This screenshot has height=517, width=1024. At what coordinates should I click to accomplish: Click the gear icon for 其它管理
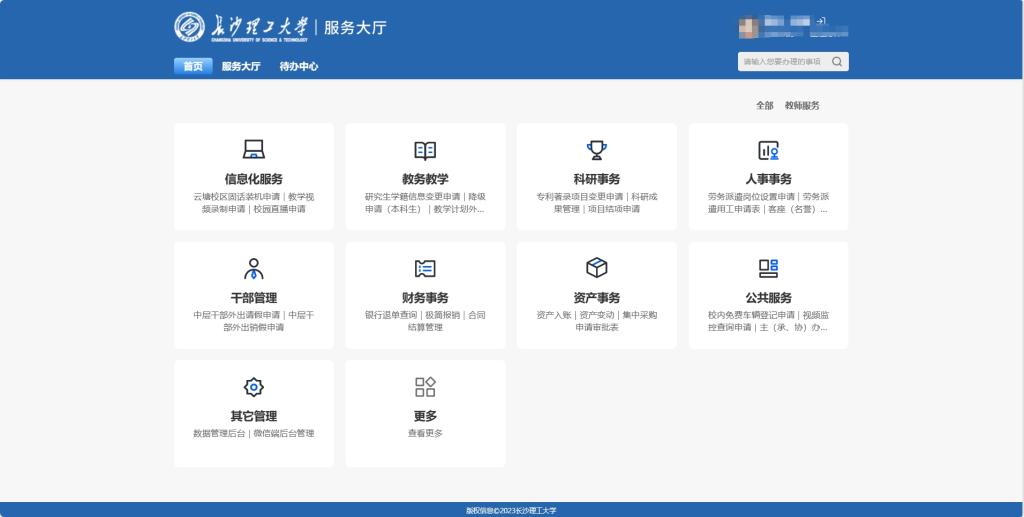tap(254, 387)
